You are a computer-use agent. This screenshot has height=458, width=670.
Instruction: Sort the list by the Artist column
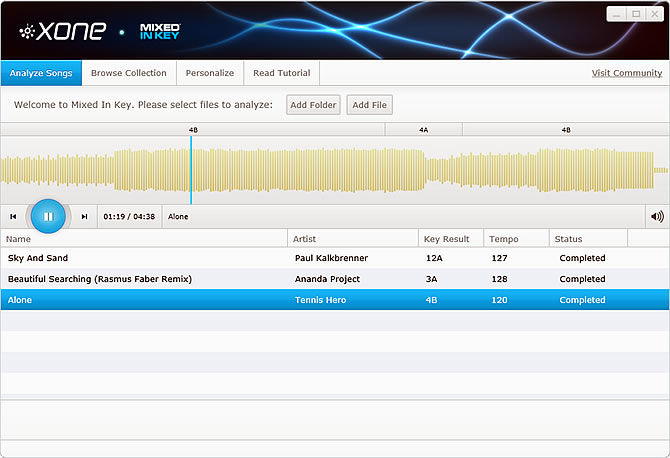pos(353,239)
